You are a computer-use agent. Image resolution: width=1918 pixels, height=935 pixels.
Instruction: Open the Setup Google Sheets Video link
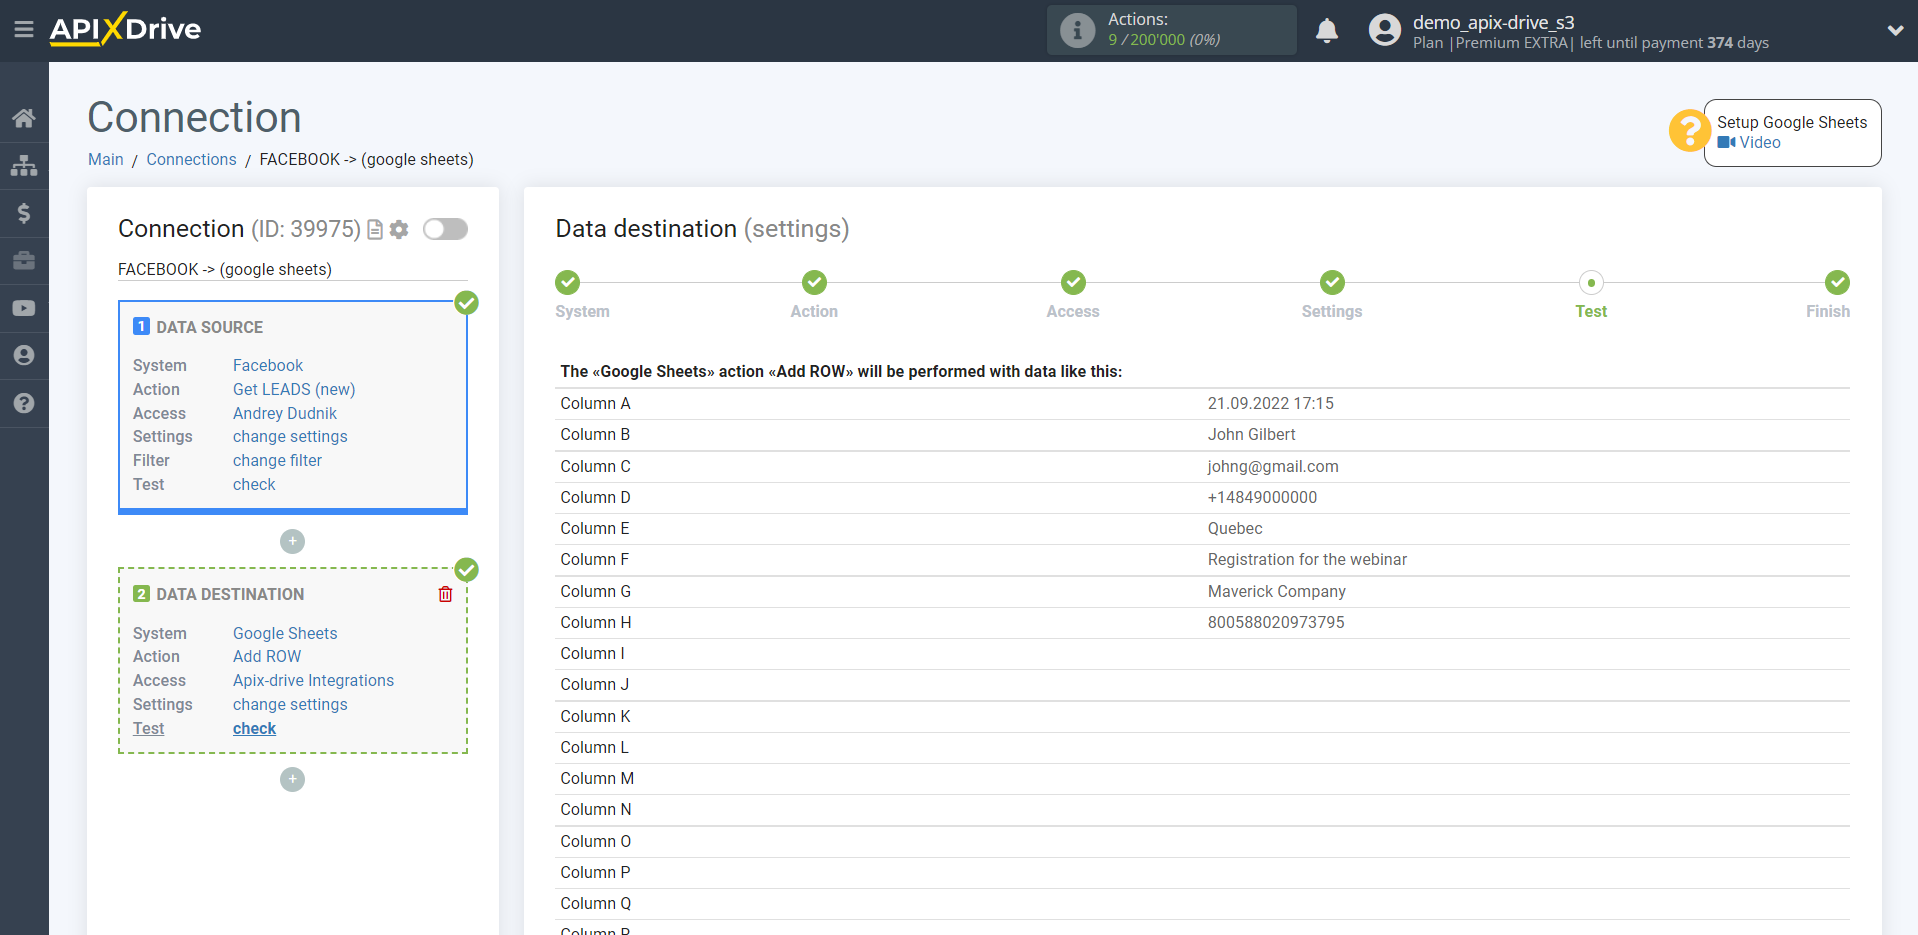1749,143
